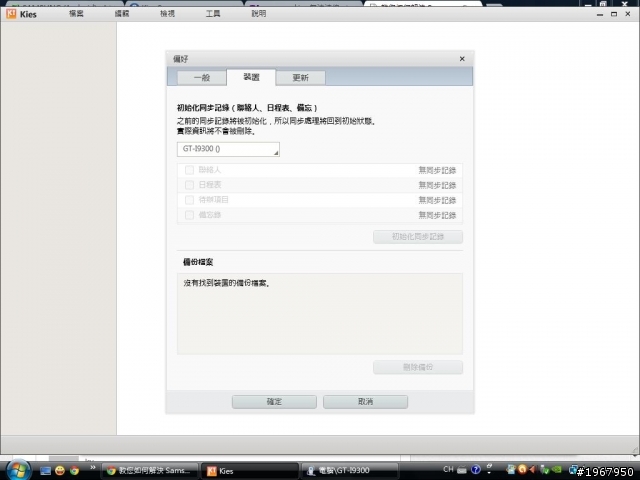This screenshot has width=640, height=480.
Task: Open the 檔案 menu in Kies
Action: coord(76,13)
